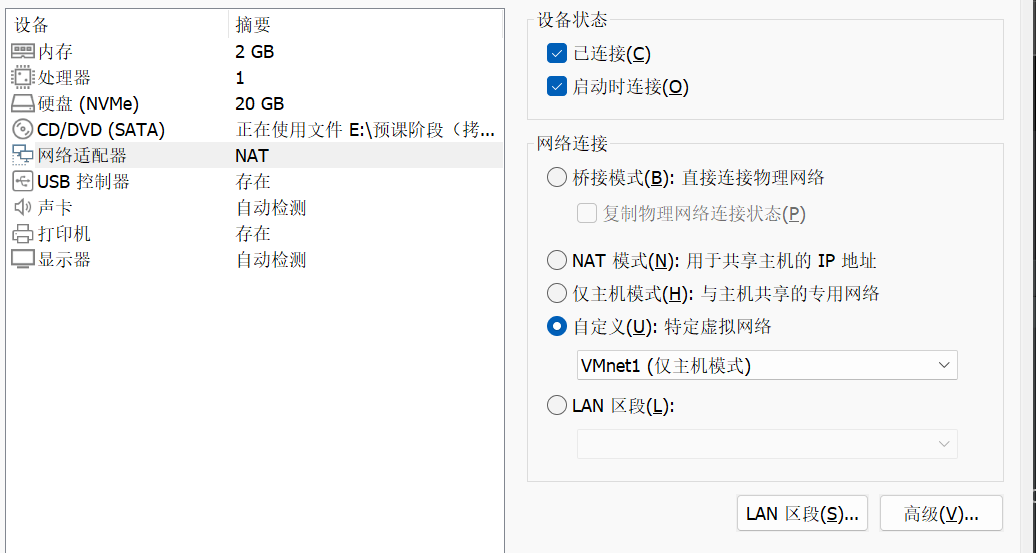Click the USB controller icon
Viewport: 1036px width, 553px height.
tap(22, 181)
